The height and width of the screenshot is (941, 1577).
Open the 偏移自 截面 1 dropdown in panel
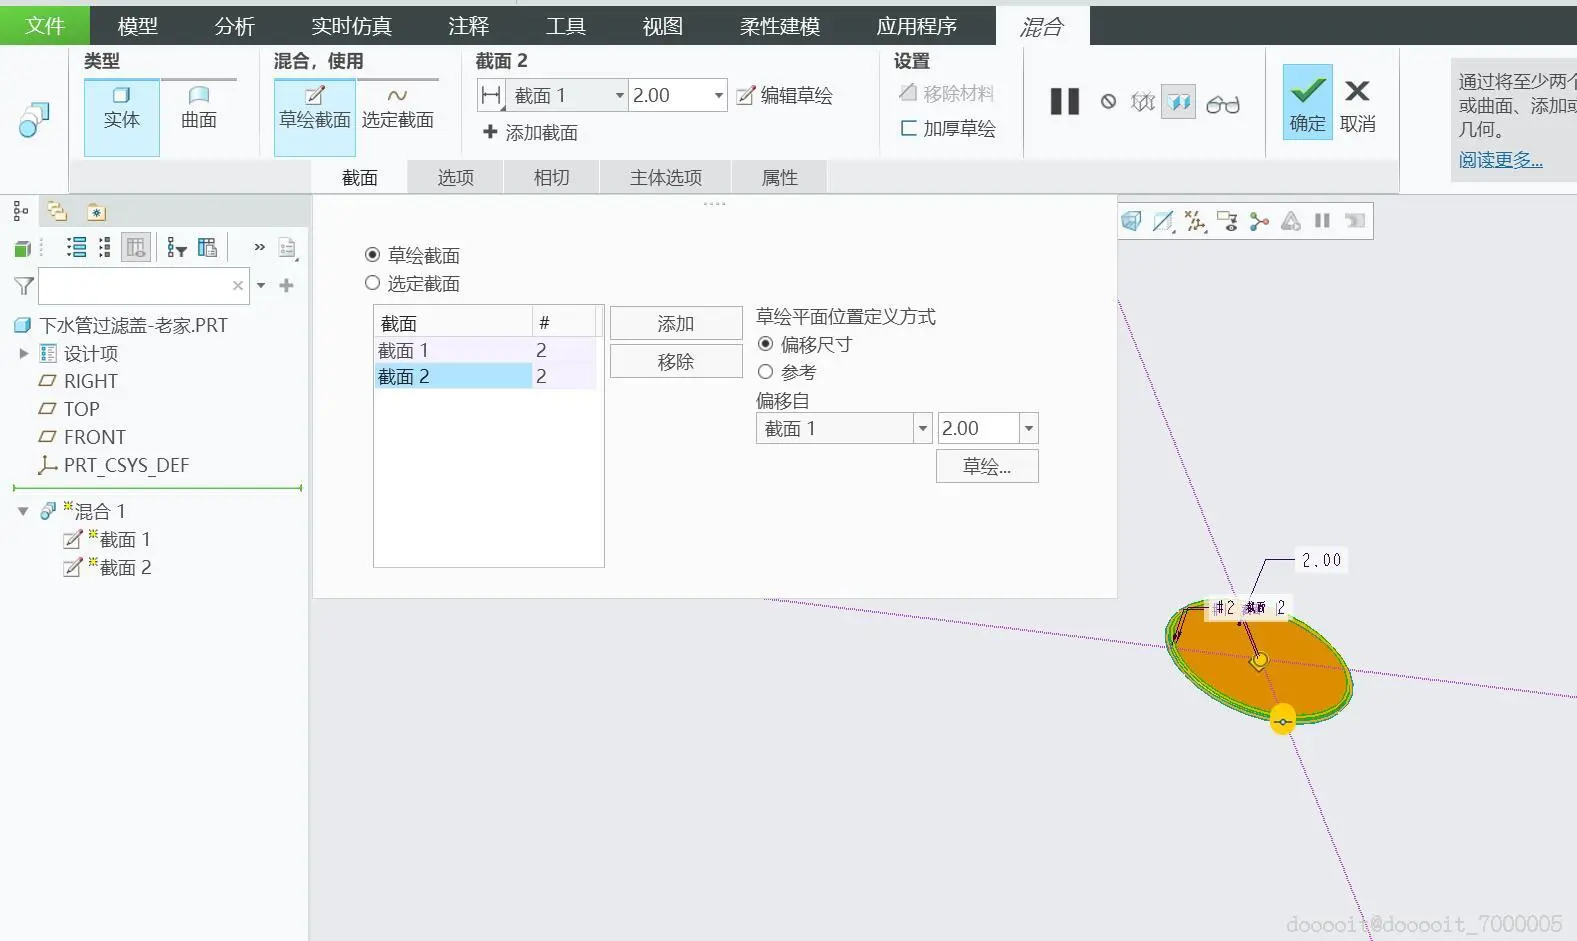coord(922,429)
